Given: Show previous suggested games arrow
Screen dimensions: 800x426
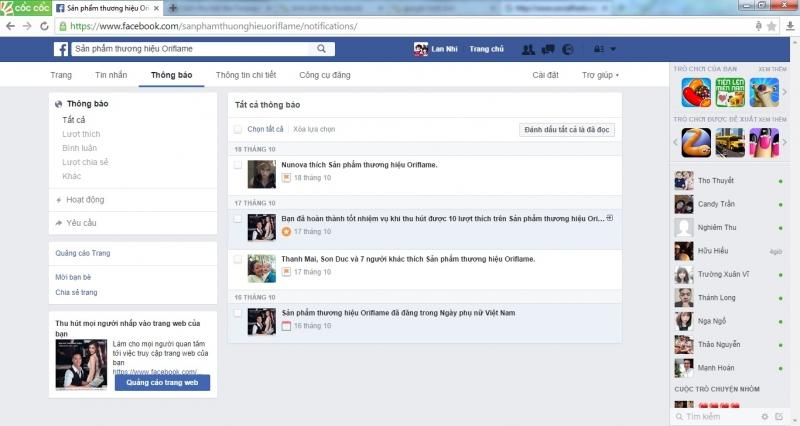Looking at the screenshot, I should click(676, 142).
